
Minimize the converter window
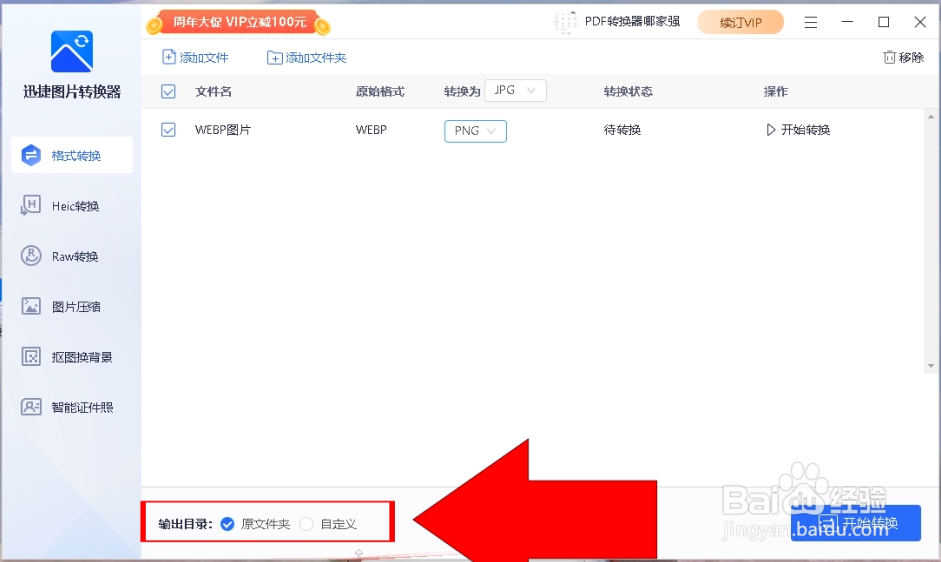[x=847, y=22]
